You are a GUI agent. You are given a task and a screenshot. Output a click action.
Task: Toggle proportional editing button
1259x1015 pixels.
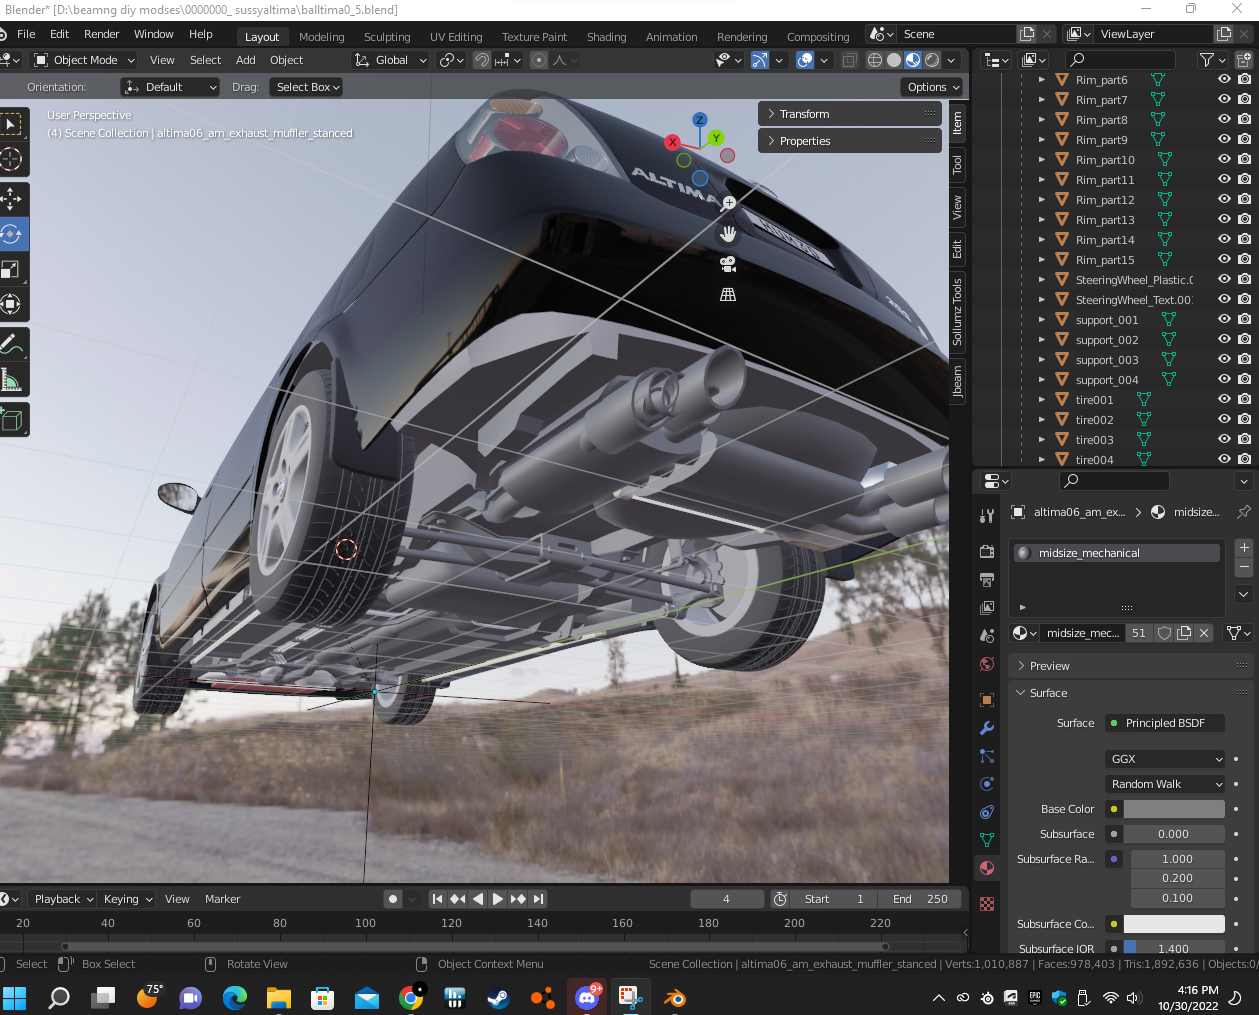tap(539, 60)
